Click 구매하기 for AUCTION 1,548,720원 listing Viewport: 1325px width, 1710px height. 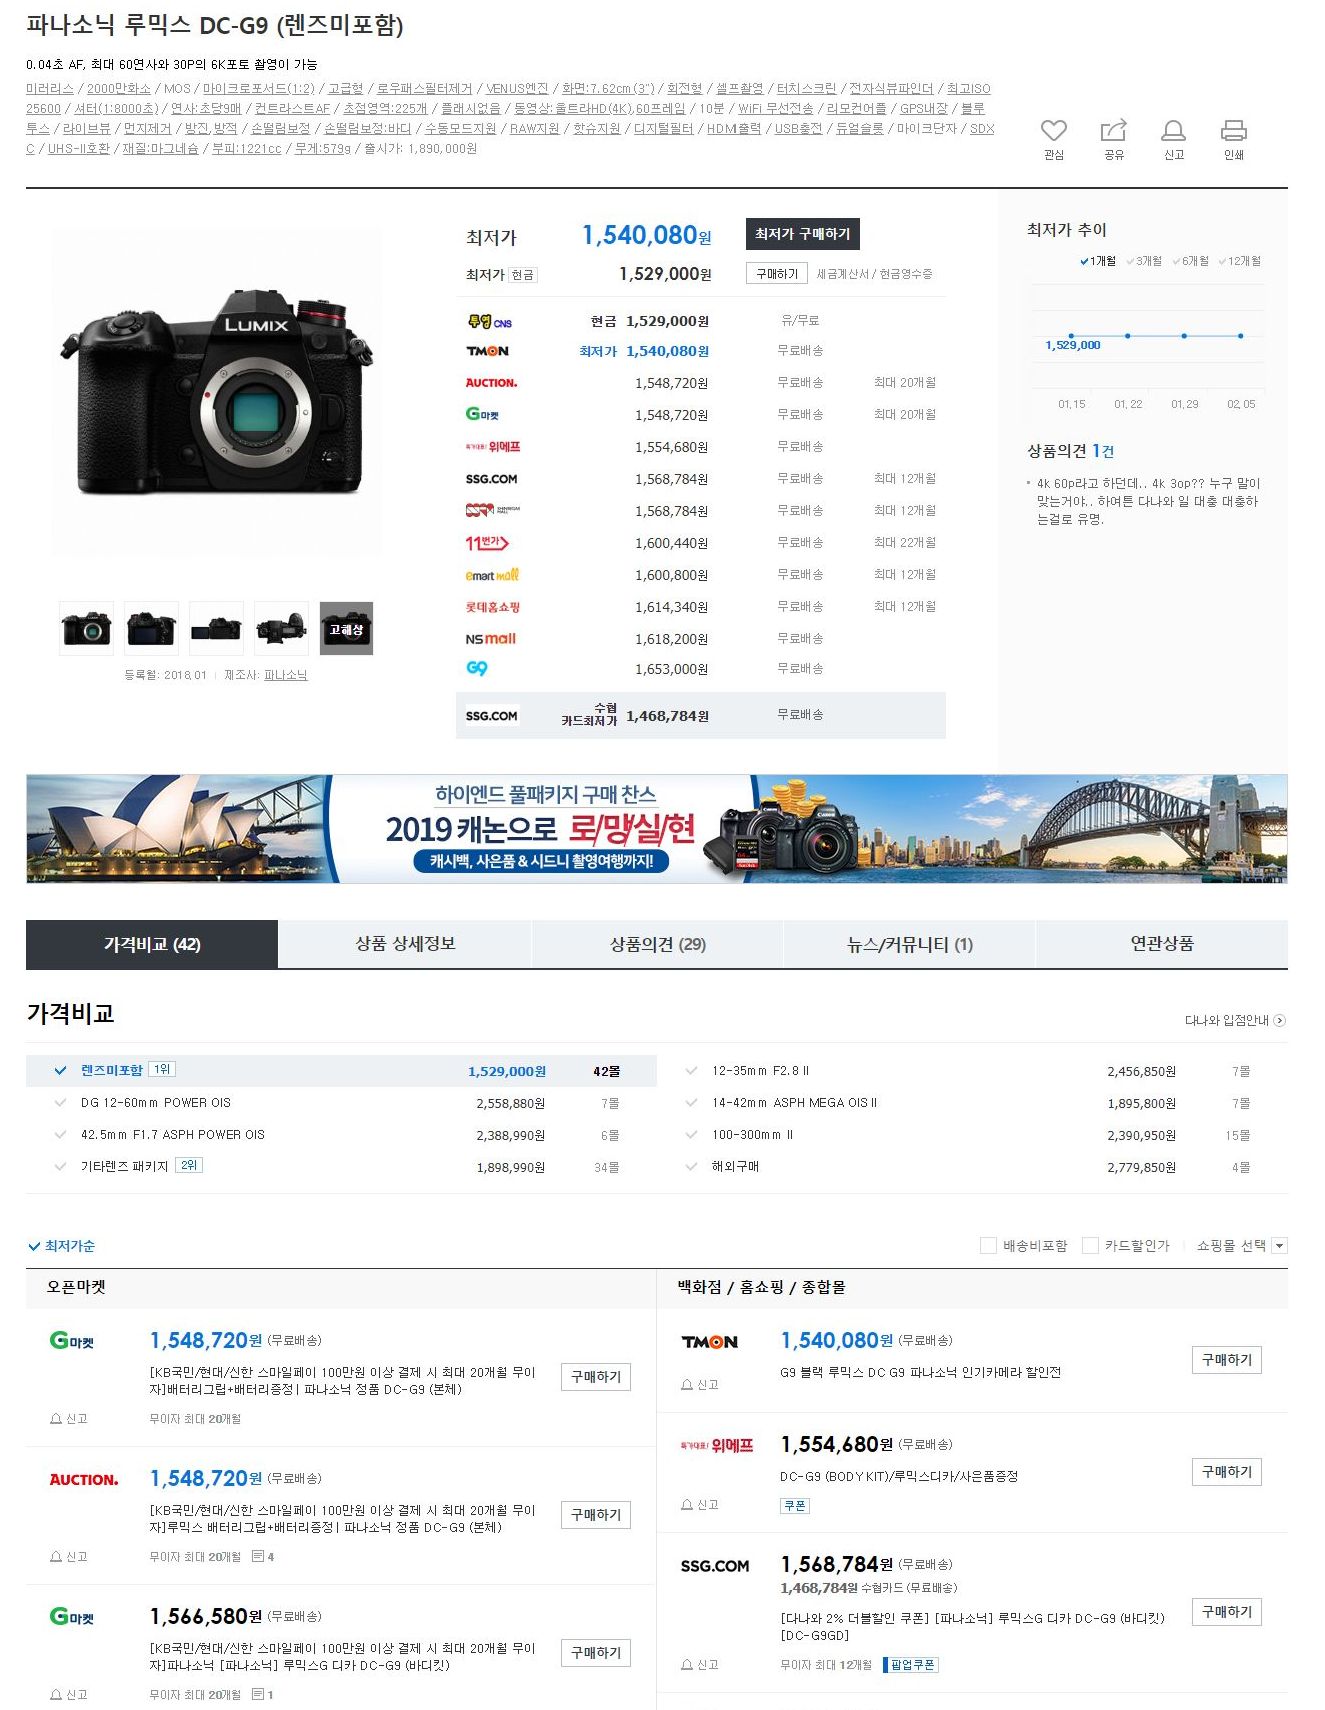[596, 1515]
